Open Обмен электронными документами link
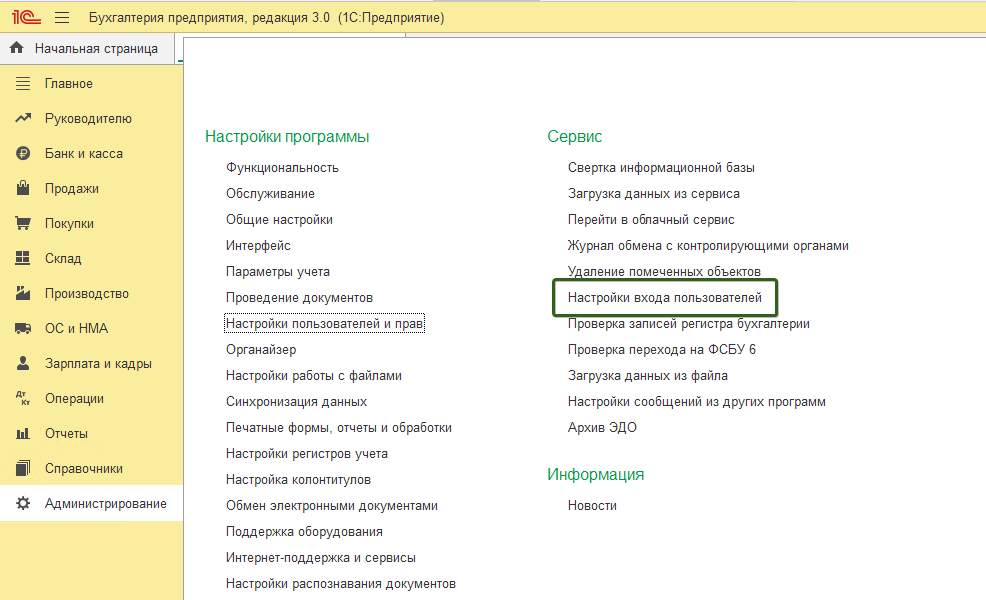 pyautogui.click(x=332, y=506)
